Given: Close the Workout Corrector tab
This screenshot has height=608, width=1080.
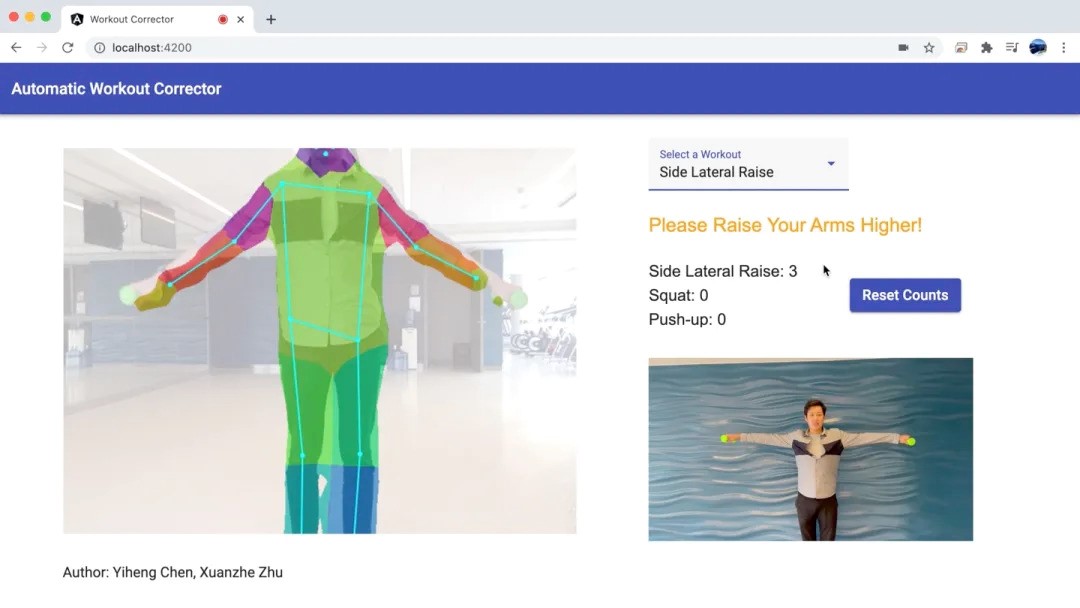Looking at the screenshot, I should tap(240, 19).
